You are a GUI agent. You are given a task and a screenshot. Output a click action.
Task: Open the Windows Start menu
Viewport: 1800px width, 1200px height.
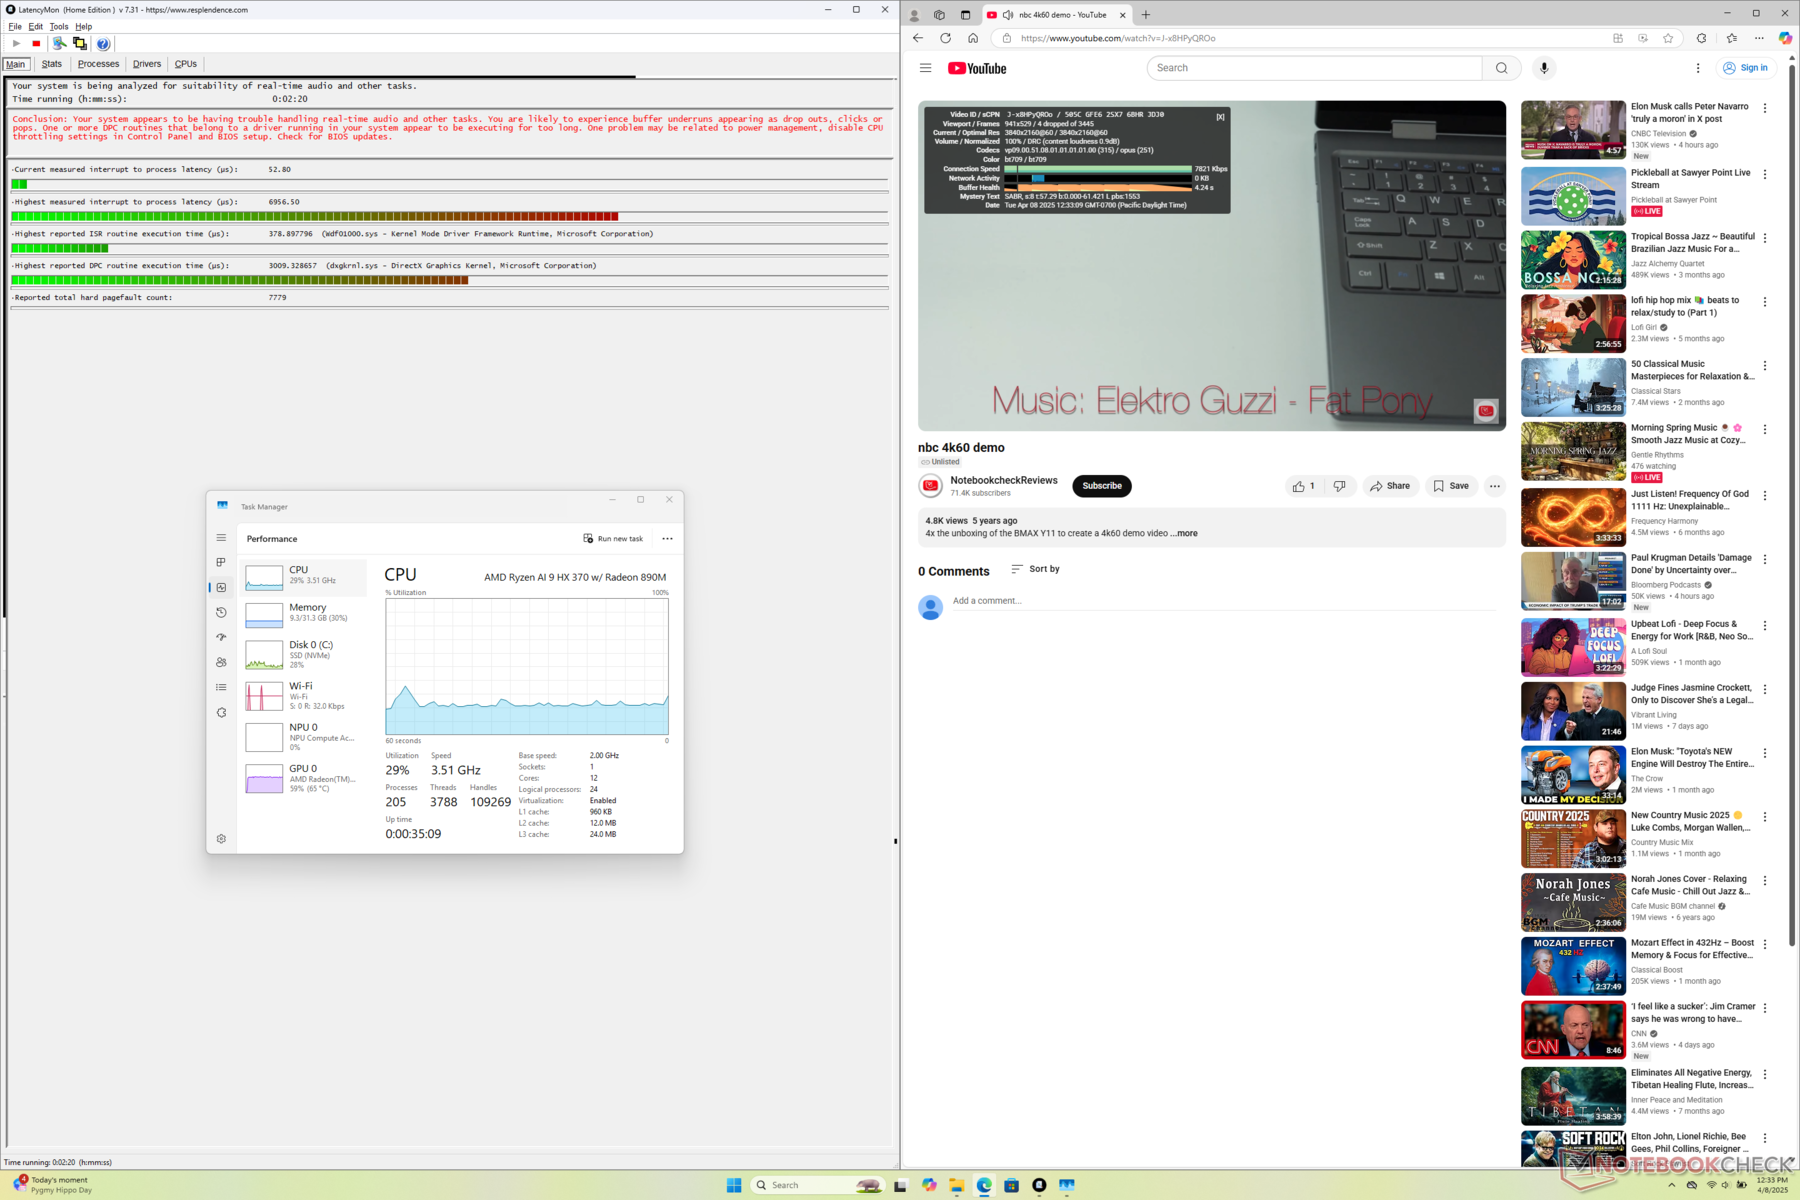click(734, 1185)
